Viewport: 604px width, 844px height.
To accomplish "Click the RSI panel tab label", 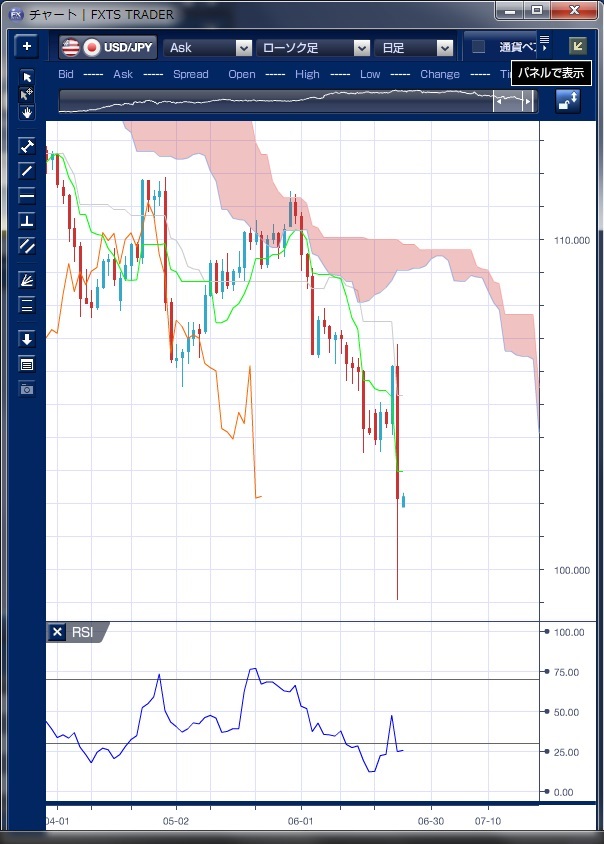I will click(x=82, y=632).
